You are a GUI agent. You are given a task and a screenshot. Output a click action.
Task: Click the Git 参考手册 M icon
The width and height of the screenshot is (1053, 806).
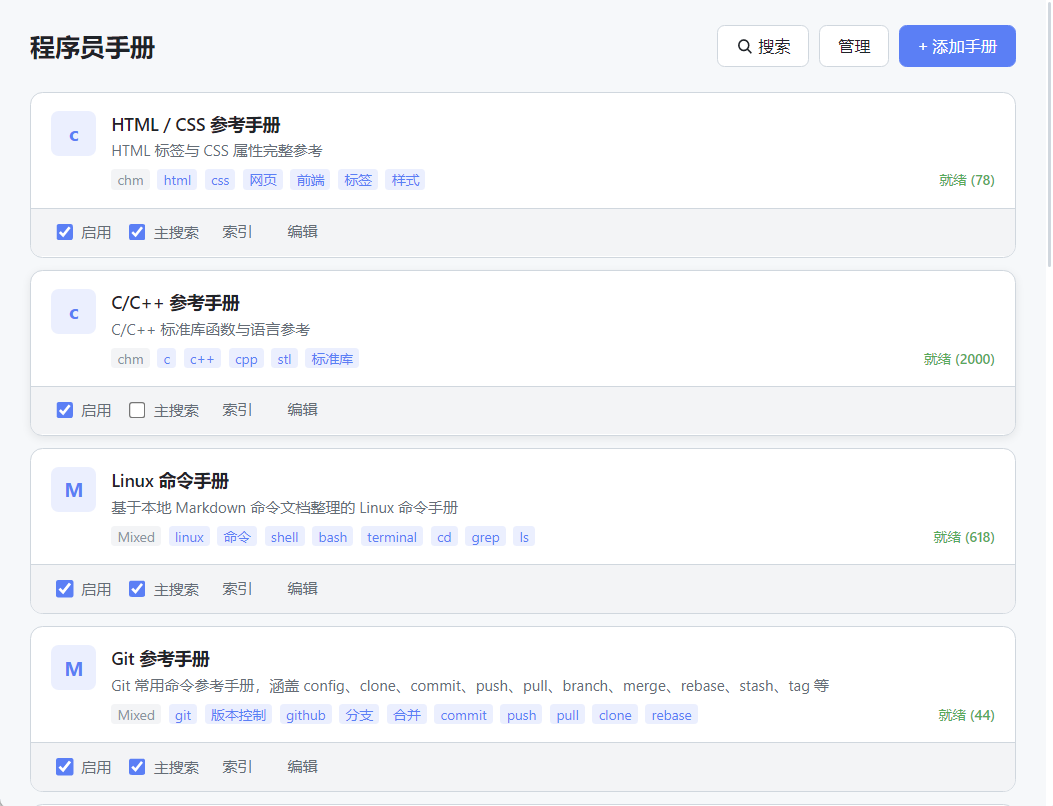[x=73, y=668]
